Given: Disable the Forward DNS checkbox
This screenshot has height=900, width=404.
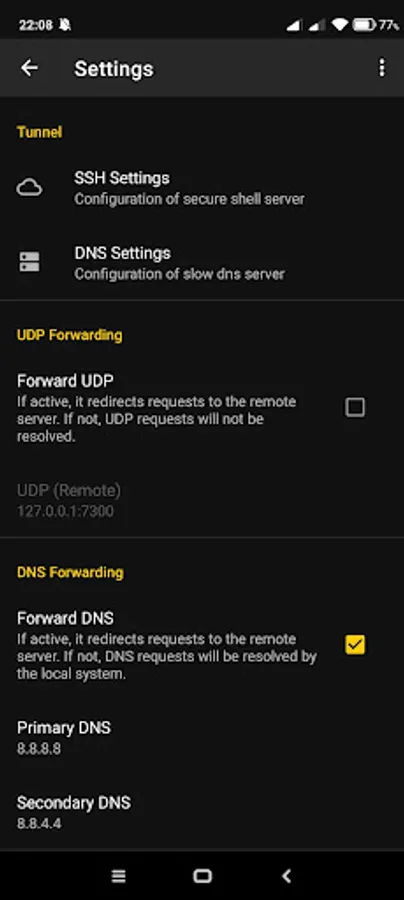Looking at the screenshot, I should (355, 645).
